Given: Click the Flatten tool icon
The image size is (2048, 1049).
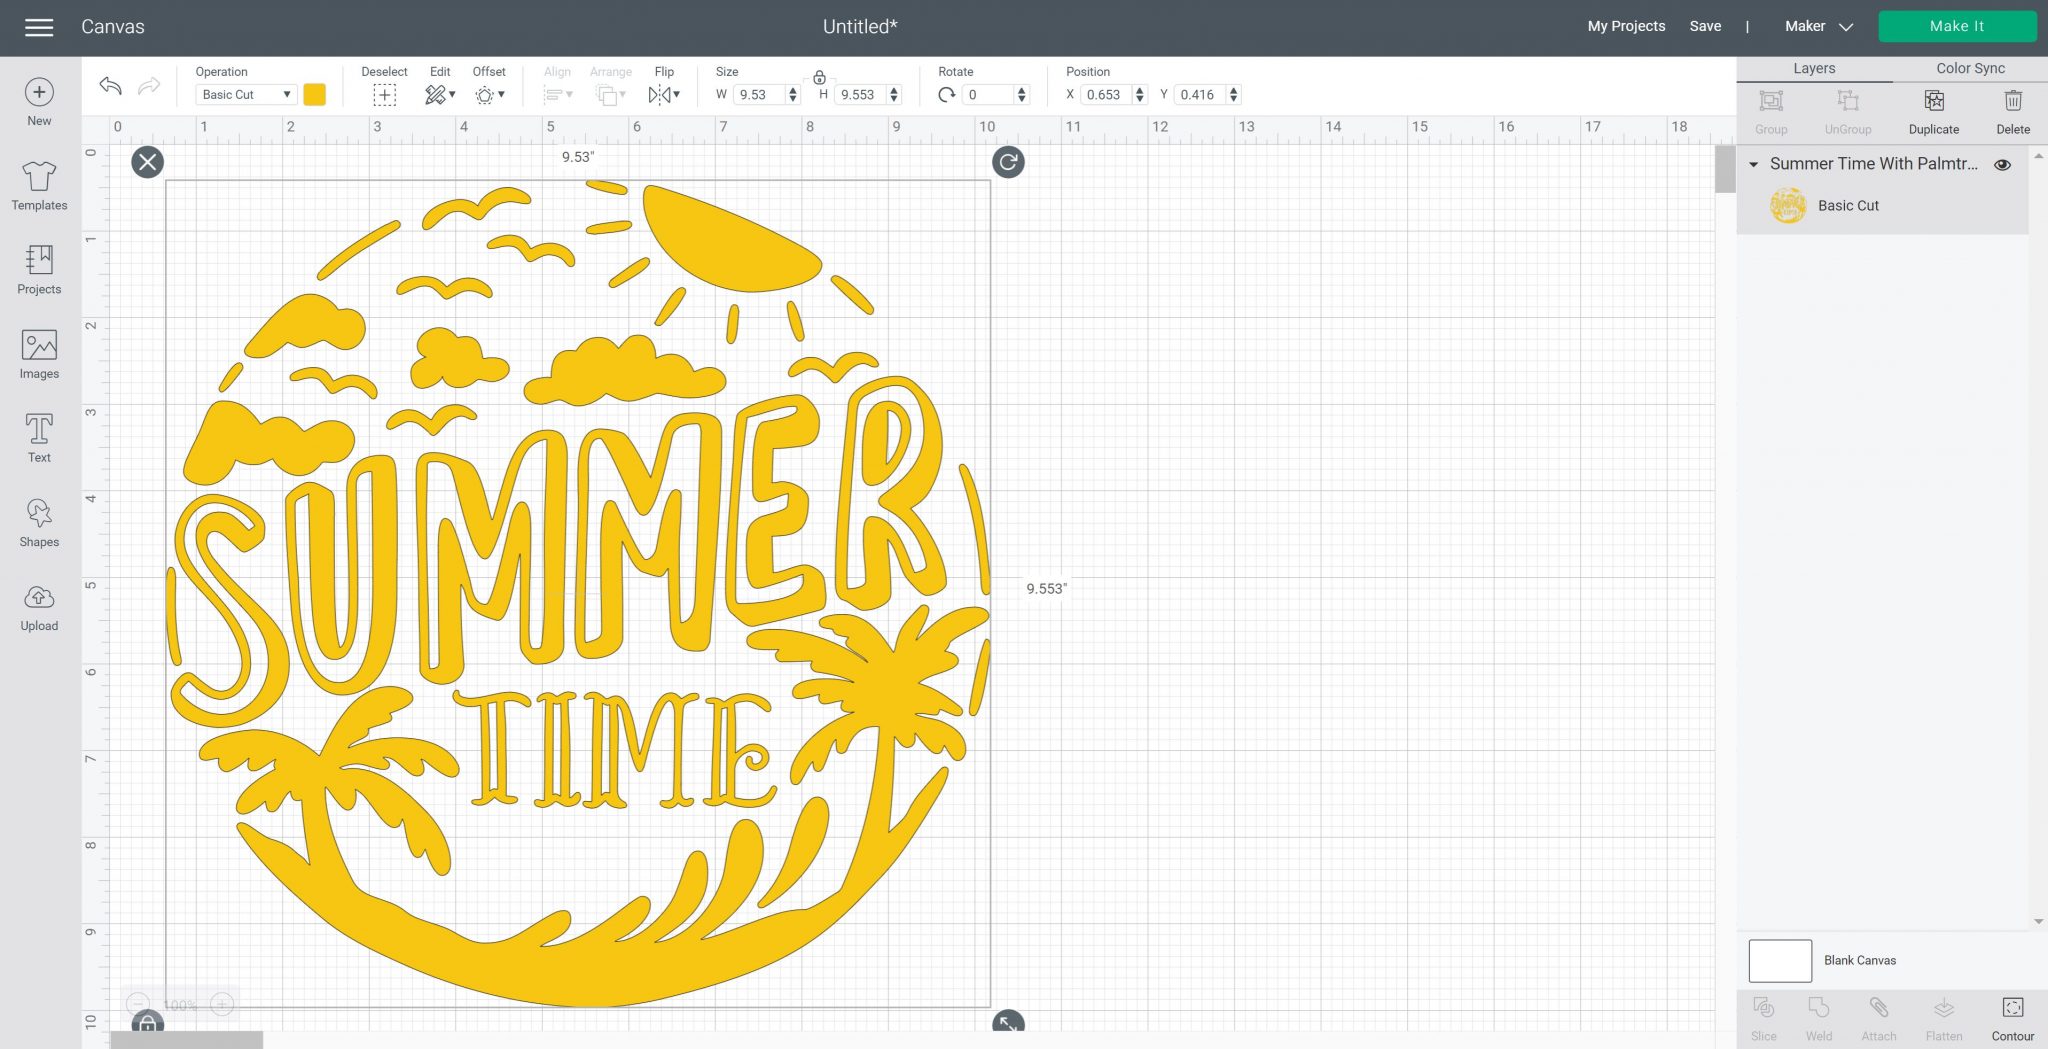Looking at the screenshot, I should [1944, 1007].
